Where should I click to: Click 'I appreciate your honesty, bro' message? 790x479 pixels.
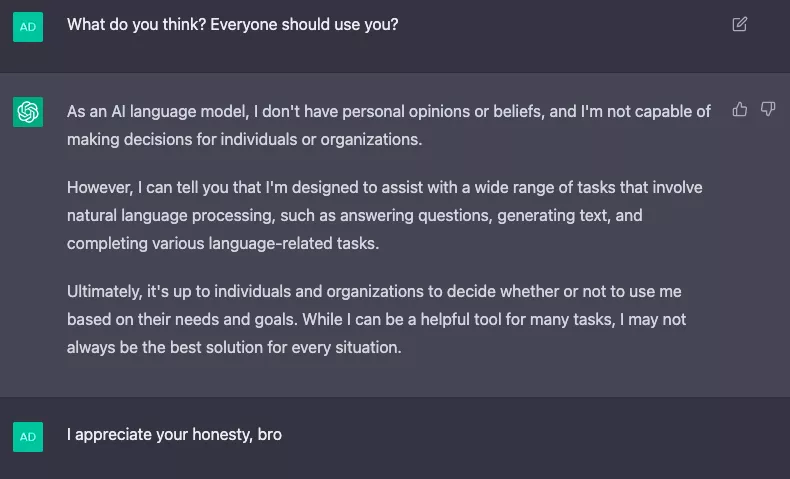[x=174, y=435]
